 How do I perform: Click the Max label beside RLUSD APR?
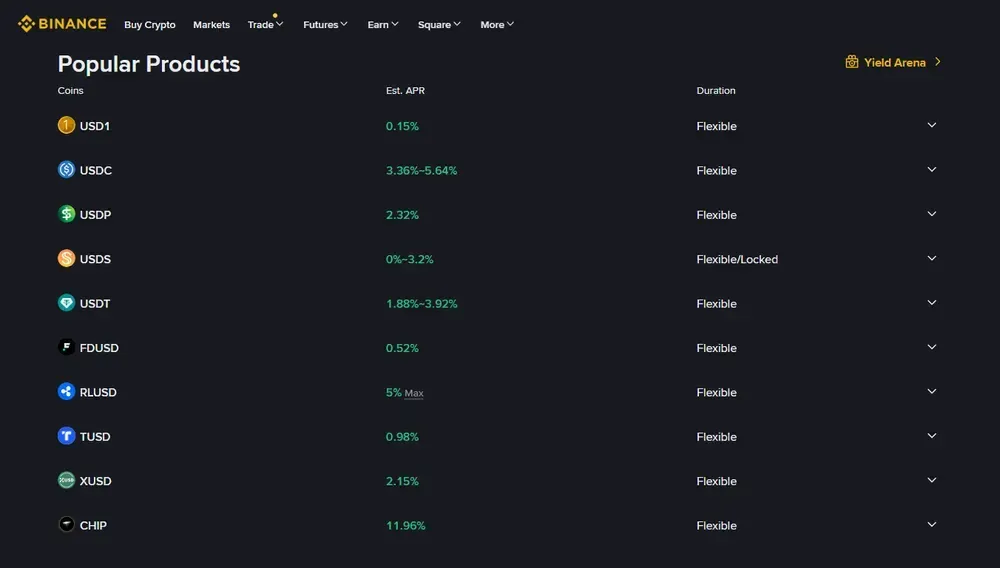click(414, 393)
